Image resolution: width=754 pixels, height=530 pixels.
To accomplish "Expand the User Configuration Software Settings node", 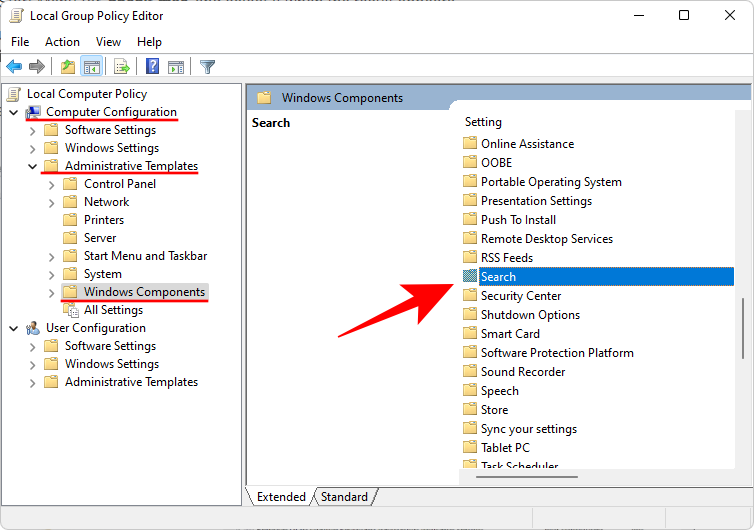I will [x=33, y=346].
